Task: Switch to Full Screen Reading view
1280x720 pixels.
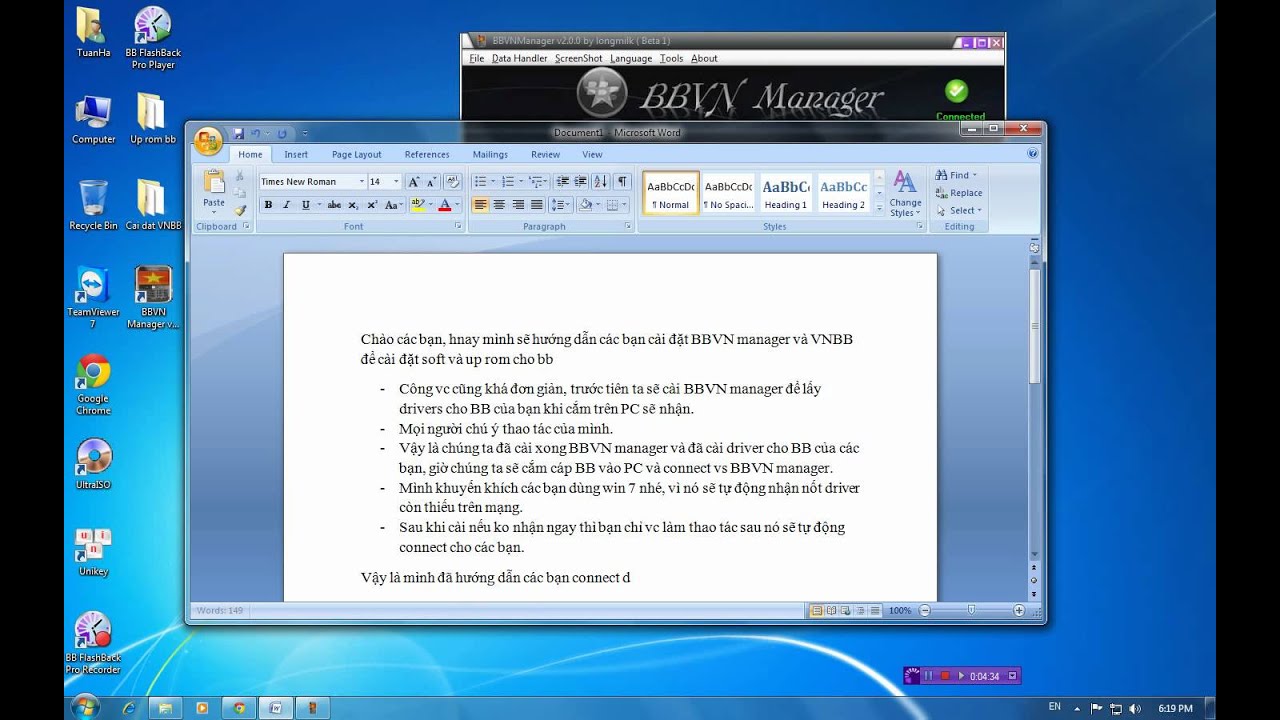Action: pos(831,610)
